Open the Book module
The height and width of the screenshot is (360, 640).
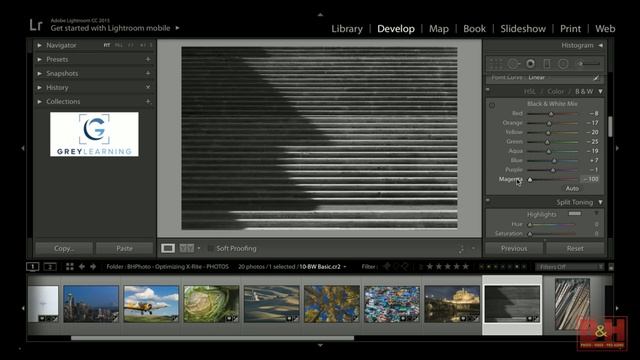click(x=474, y=29)
